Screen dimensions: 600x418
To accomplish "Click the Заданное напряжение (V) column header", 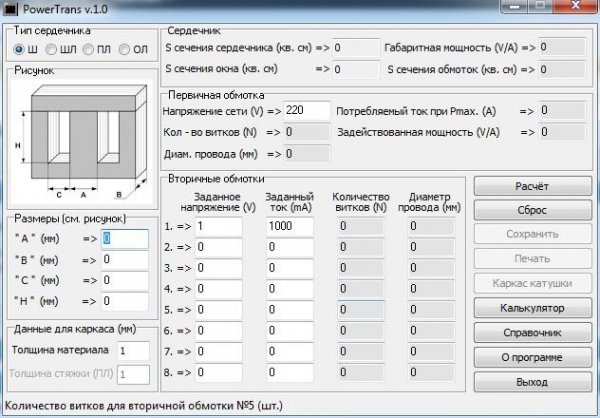I will (x=218, y=202).
